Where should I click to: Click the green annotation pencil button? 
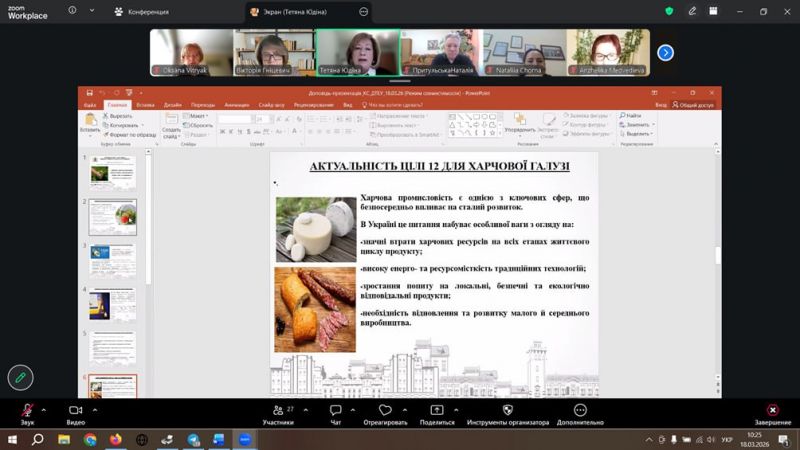(19, 377)
